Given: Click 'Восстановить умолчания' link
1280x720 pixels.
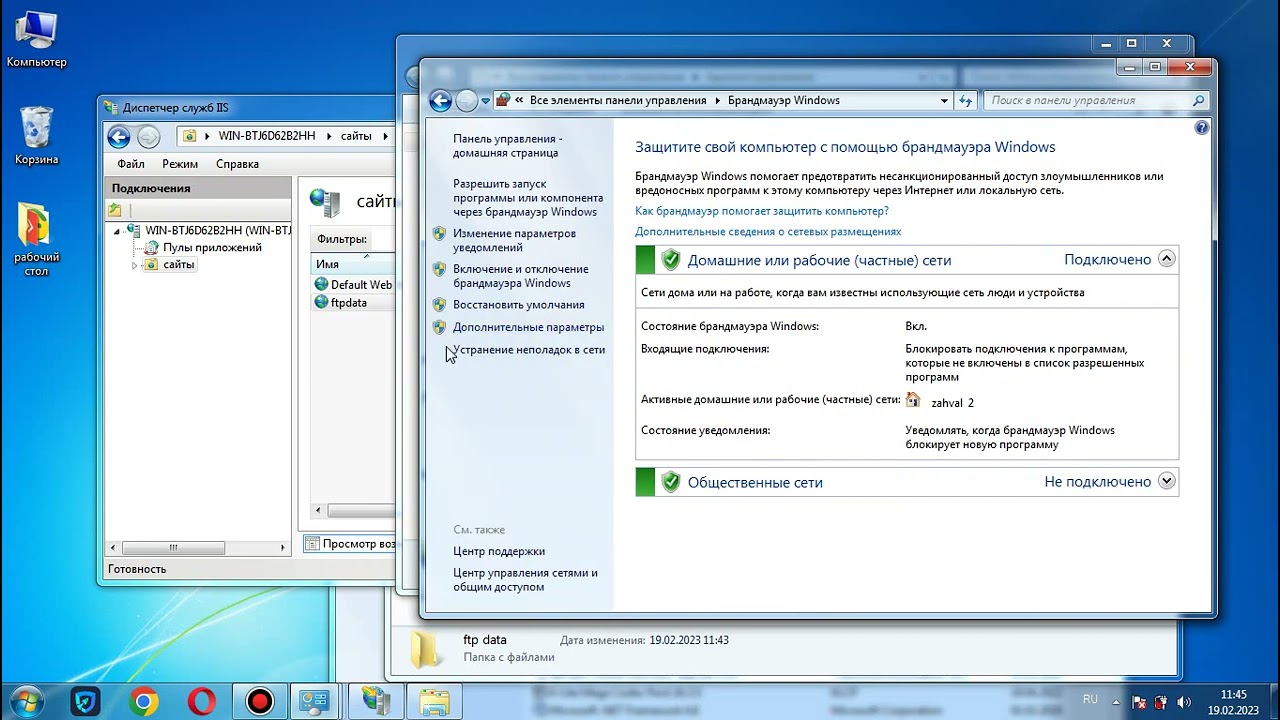Looking at the screenshot, I should [518, 305].
